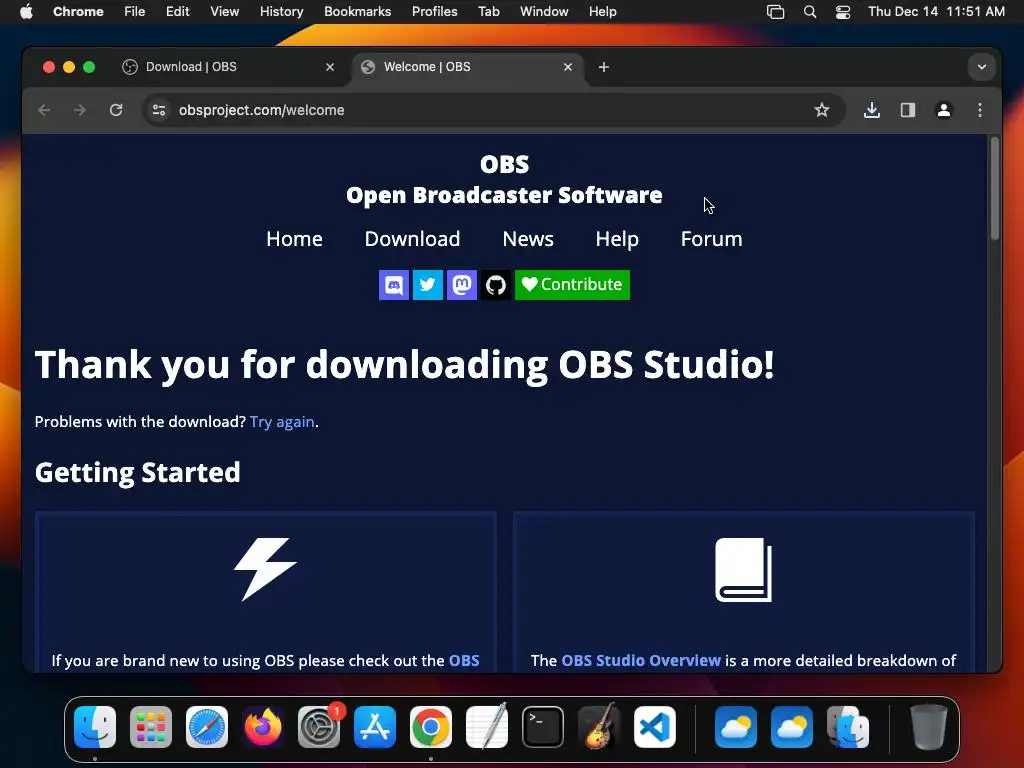Image resolution: width=1024 pixels, height=768 pixels.
Task: Click the lightning bolt quick start icon
Action: tap(265, 569)
